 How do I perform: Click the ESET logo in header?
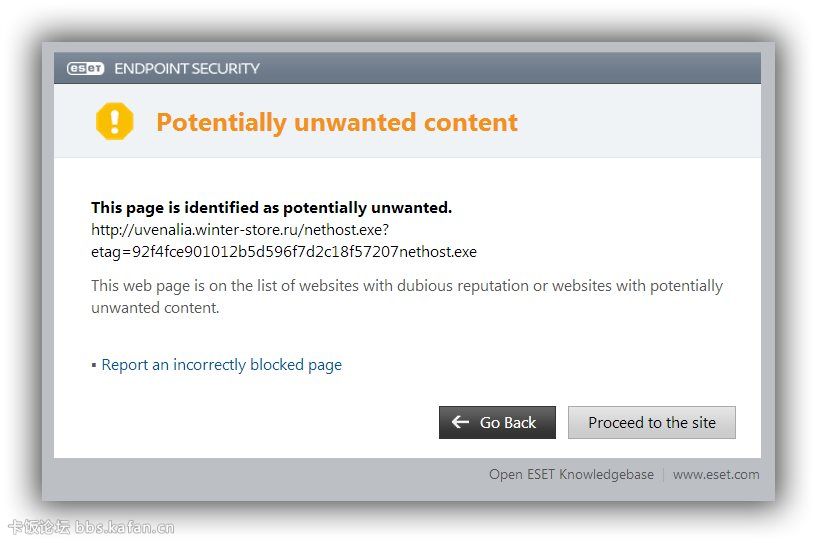tap(85, 68)
